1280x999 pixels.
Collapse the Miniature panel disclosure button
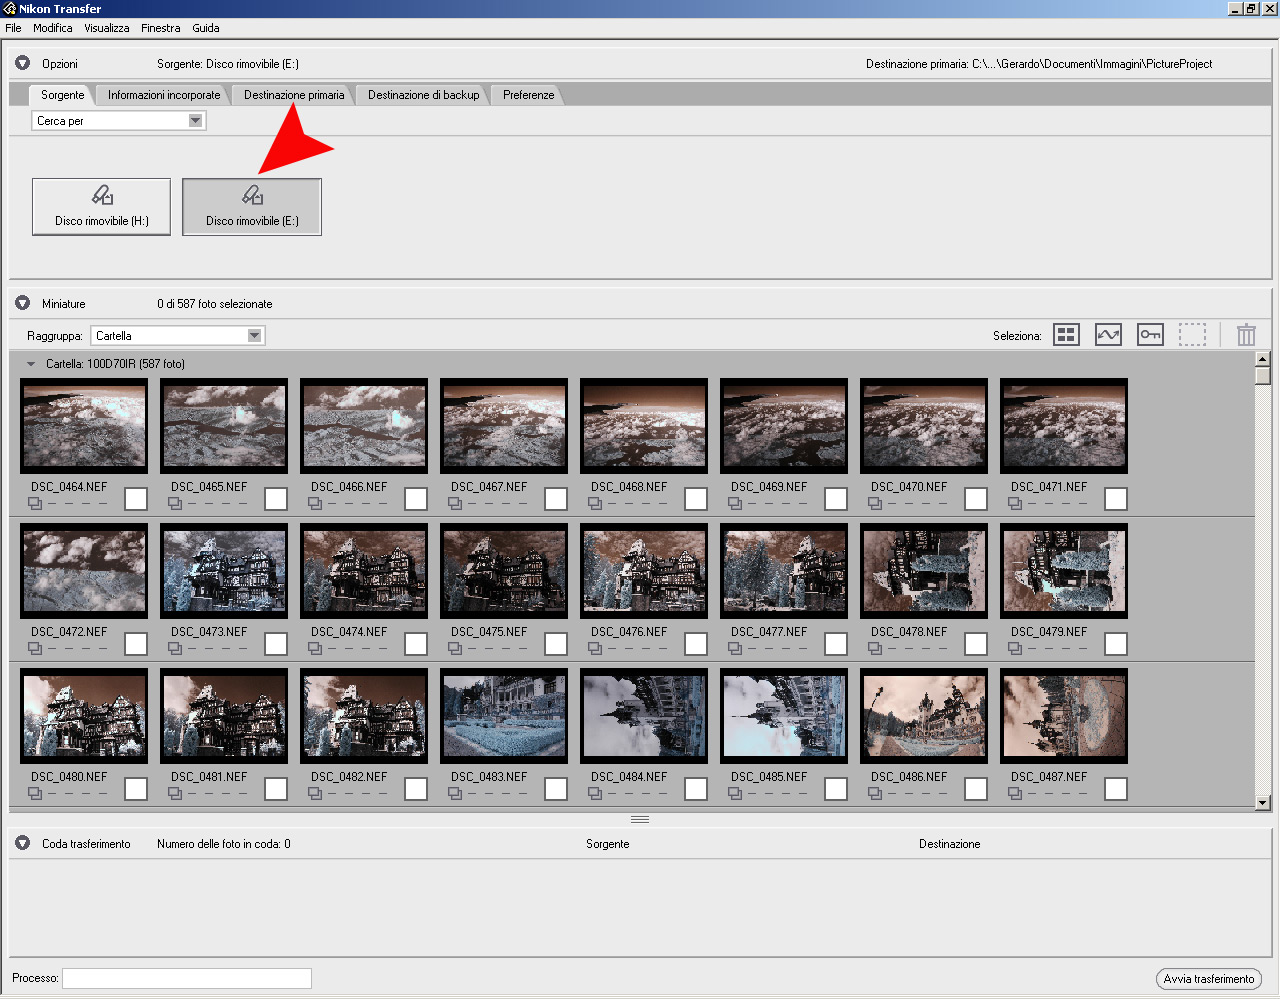(22, 303)
